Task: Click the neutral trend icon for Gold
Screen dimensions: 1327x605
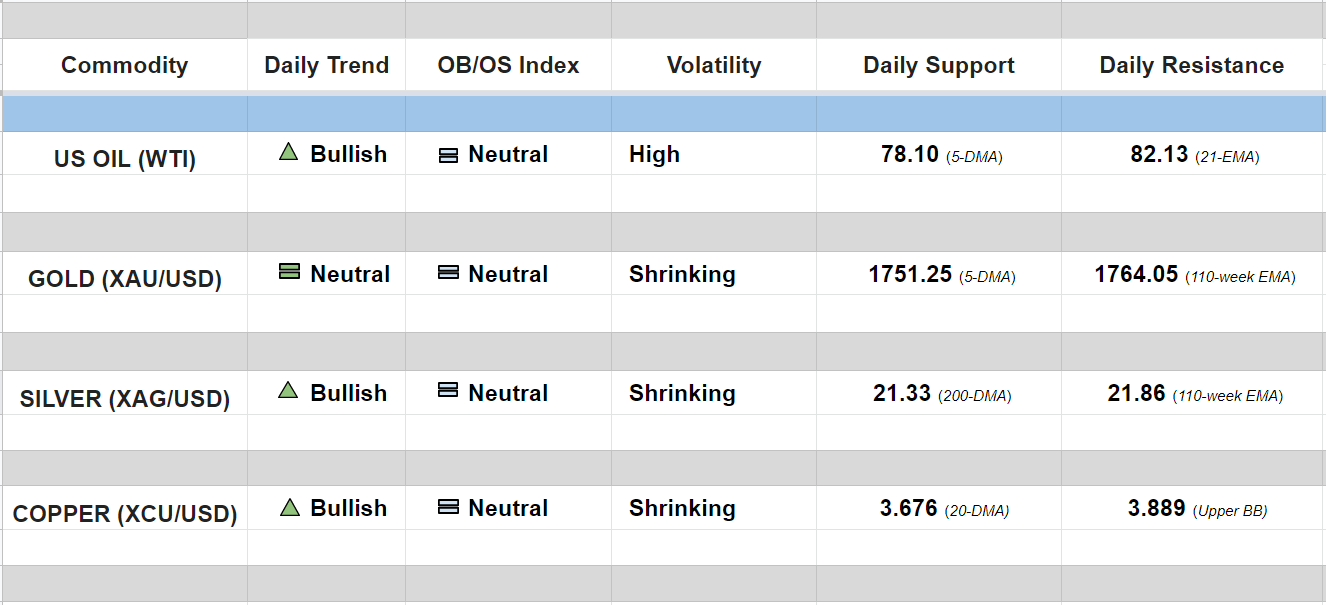Action: 289,272
